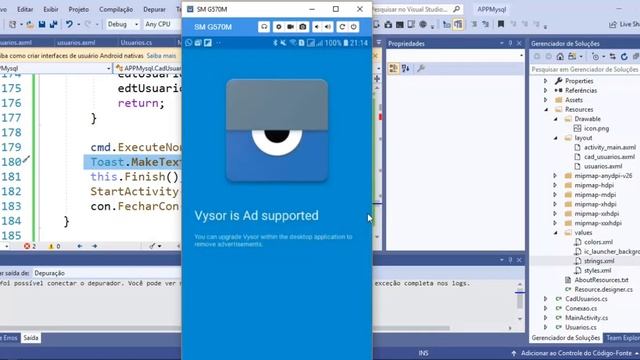Collapse the Resources folder

click(546, 109)
